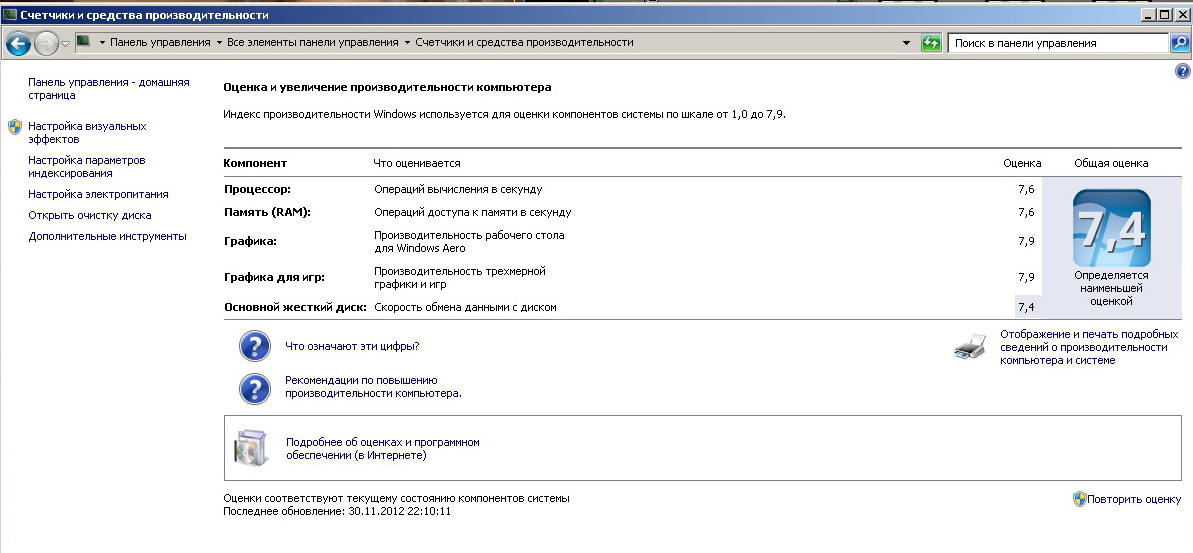Screen dimensions: 1193x553
Task: Select Все элементы панели управления breadcrumb
Action: 313,43
